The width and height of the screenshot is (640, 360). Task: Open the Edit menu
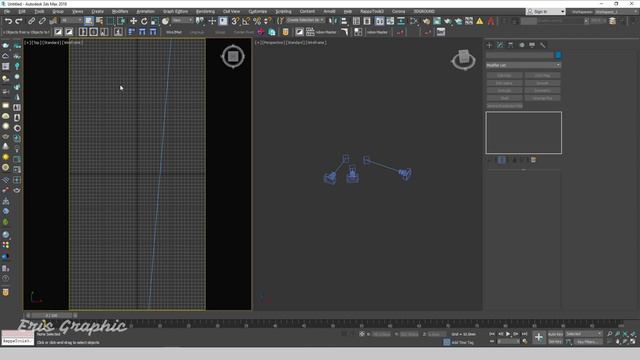[22, 11]
